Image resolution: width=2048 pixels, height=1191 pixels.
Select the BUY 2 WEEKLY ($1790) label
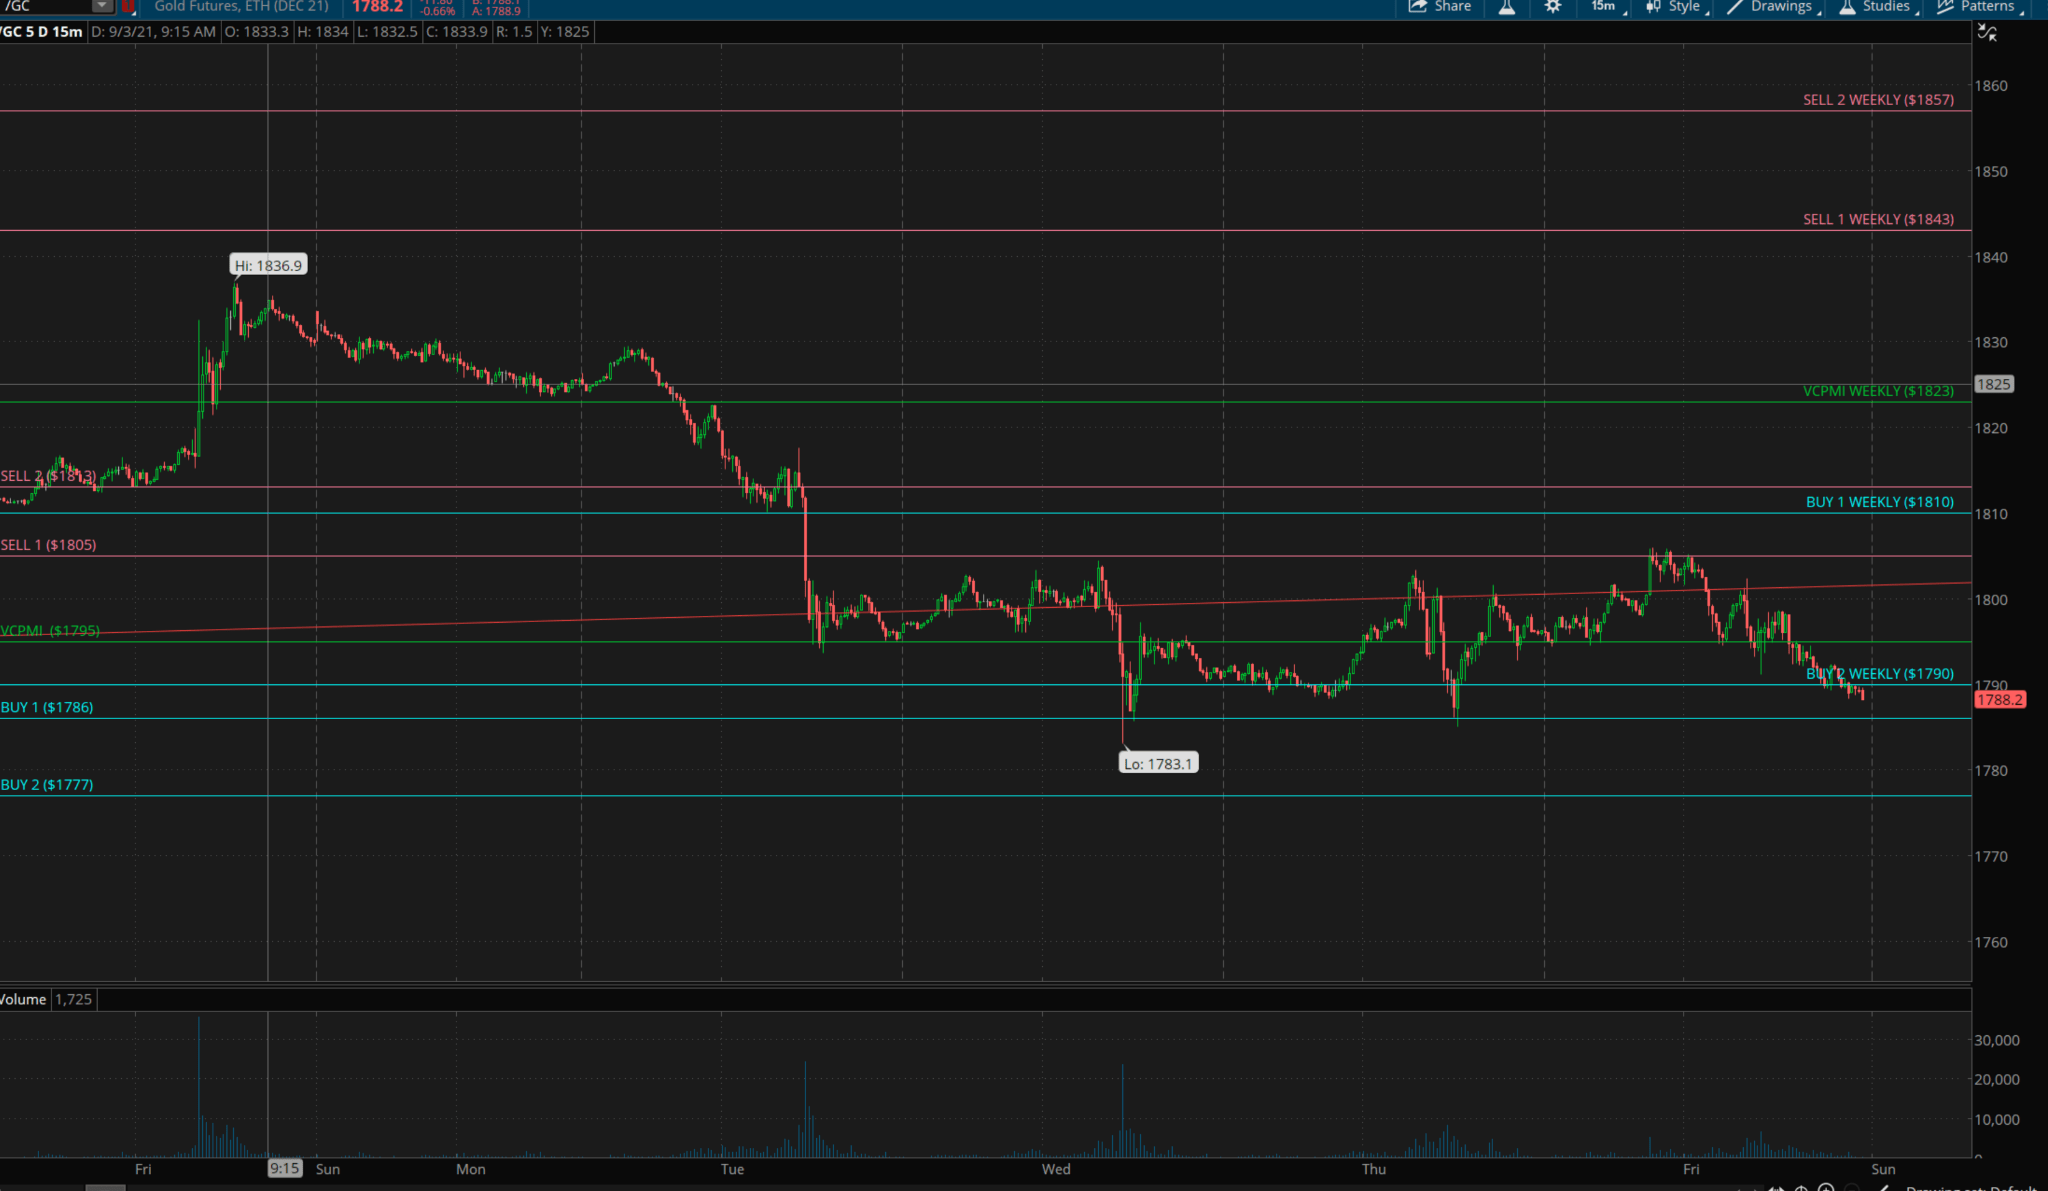(x=1880, y=674)
